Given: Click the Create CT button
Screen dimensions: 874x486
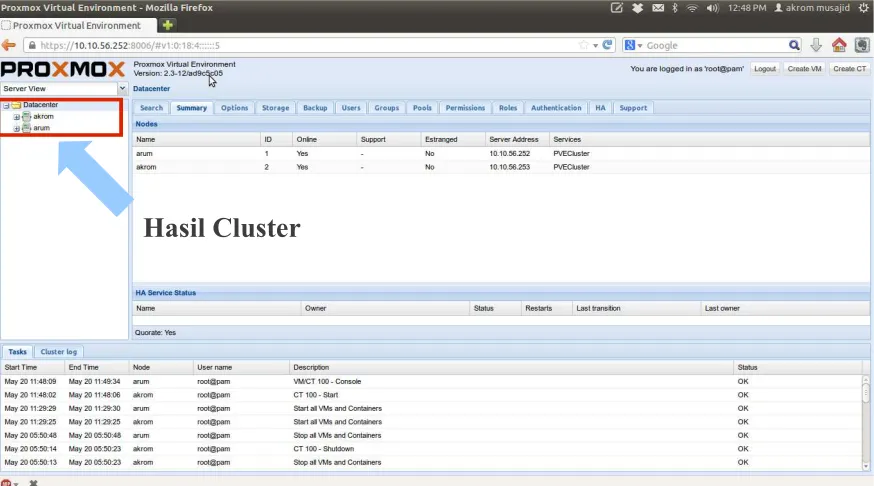Looking at the screenshot, I should pyautogui.click(x=849, y=69).
